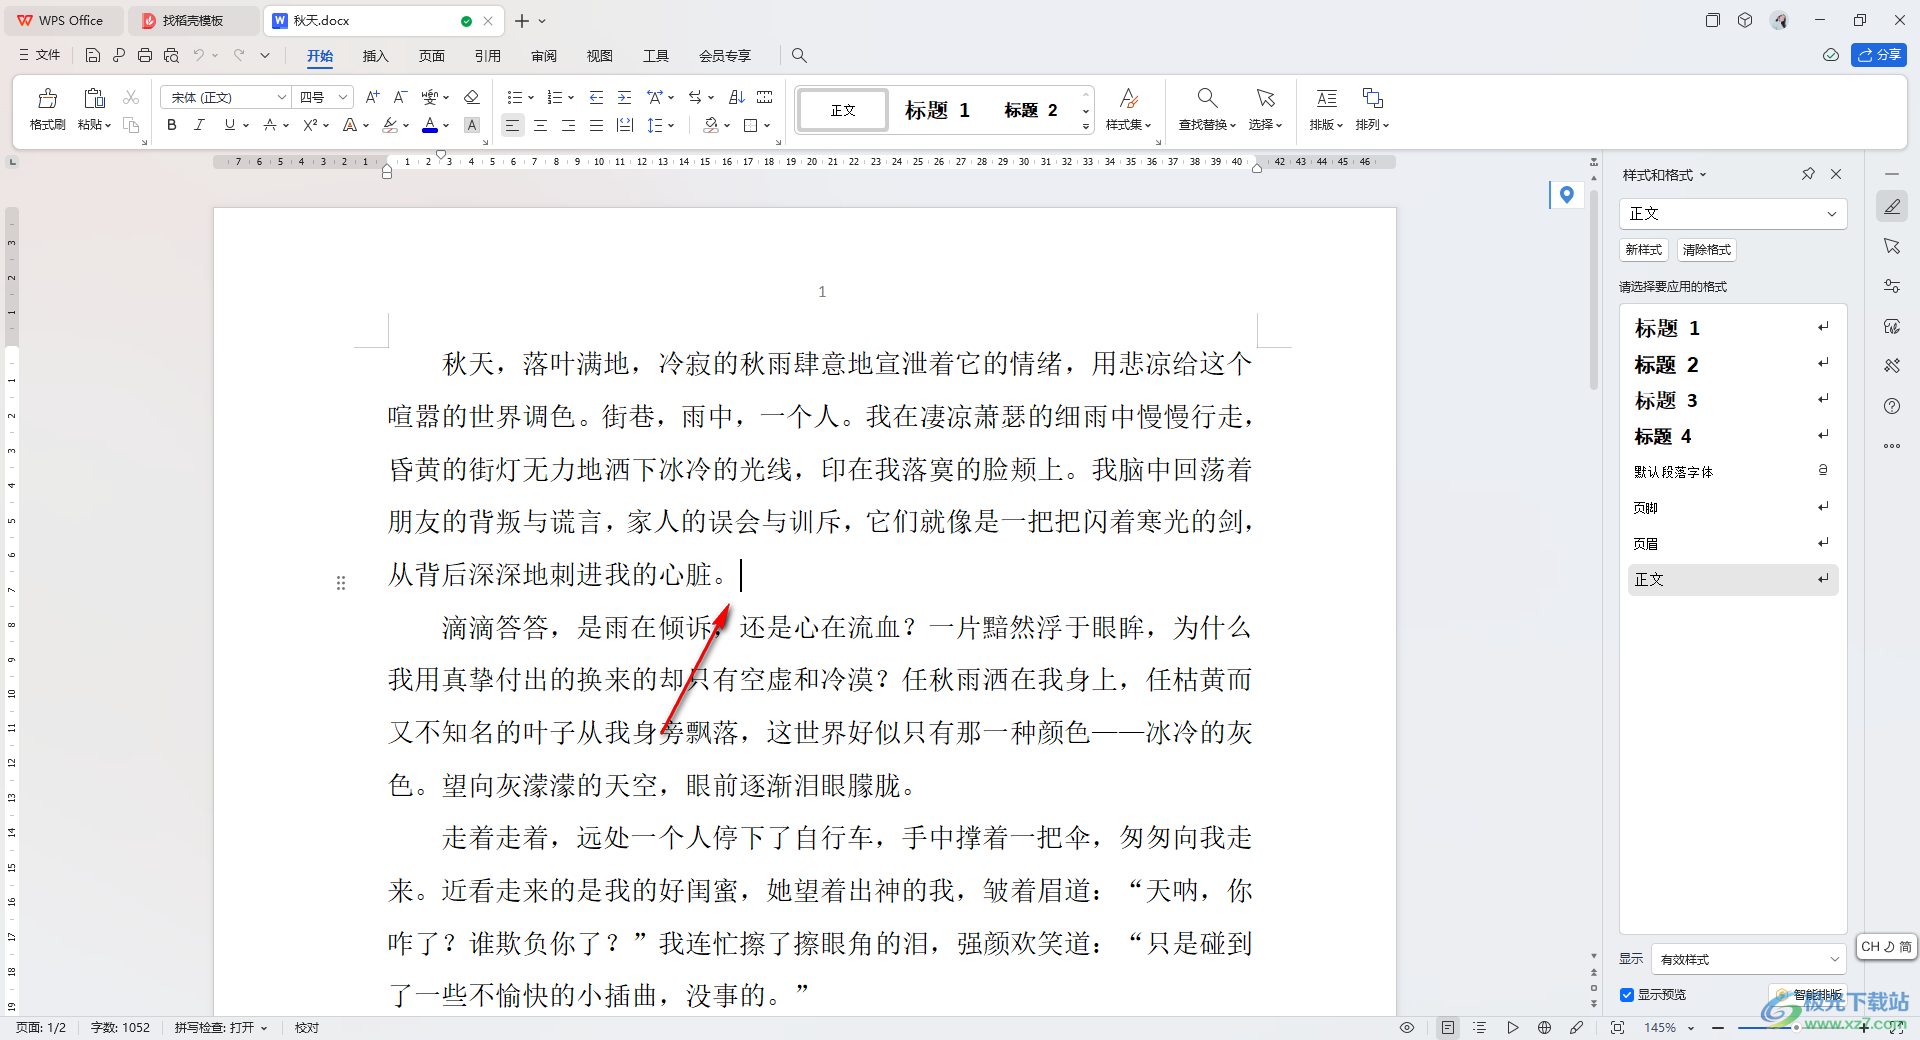Click the cloud sync icon near Share
The height and width of the screenshot is (1040, 1920).
tap(1831, 55)
